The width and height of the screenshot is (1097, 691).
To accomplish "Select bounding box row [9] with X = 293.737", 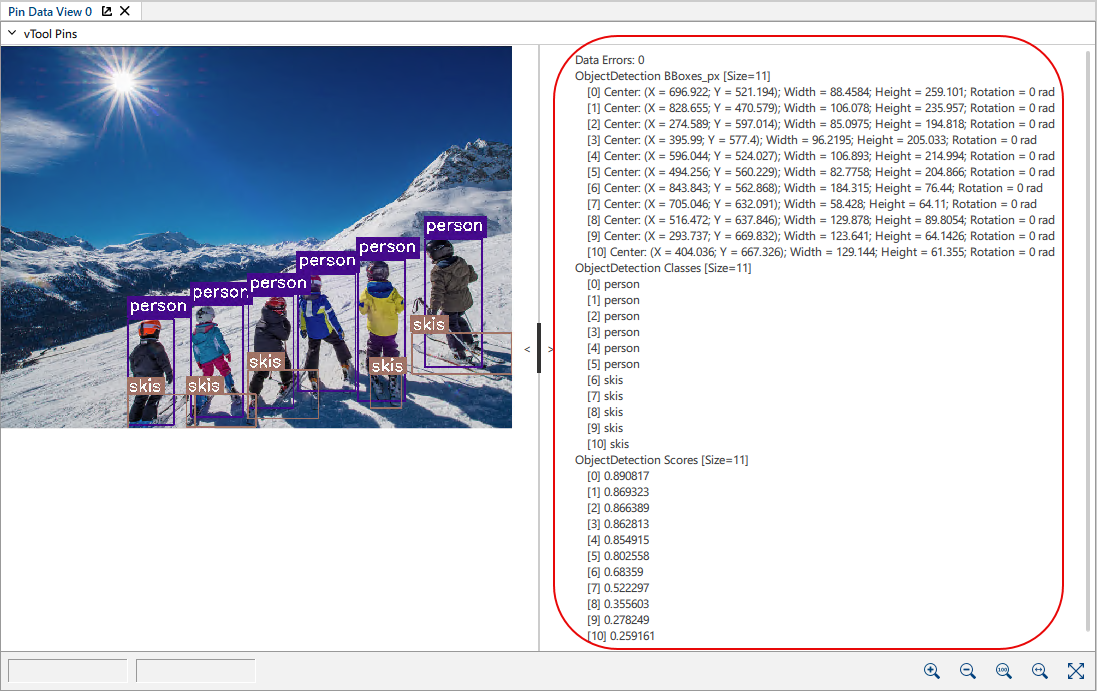I will (821, 236).
